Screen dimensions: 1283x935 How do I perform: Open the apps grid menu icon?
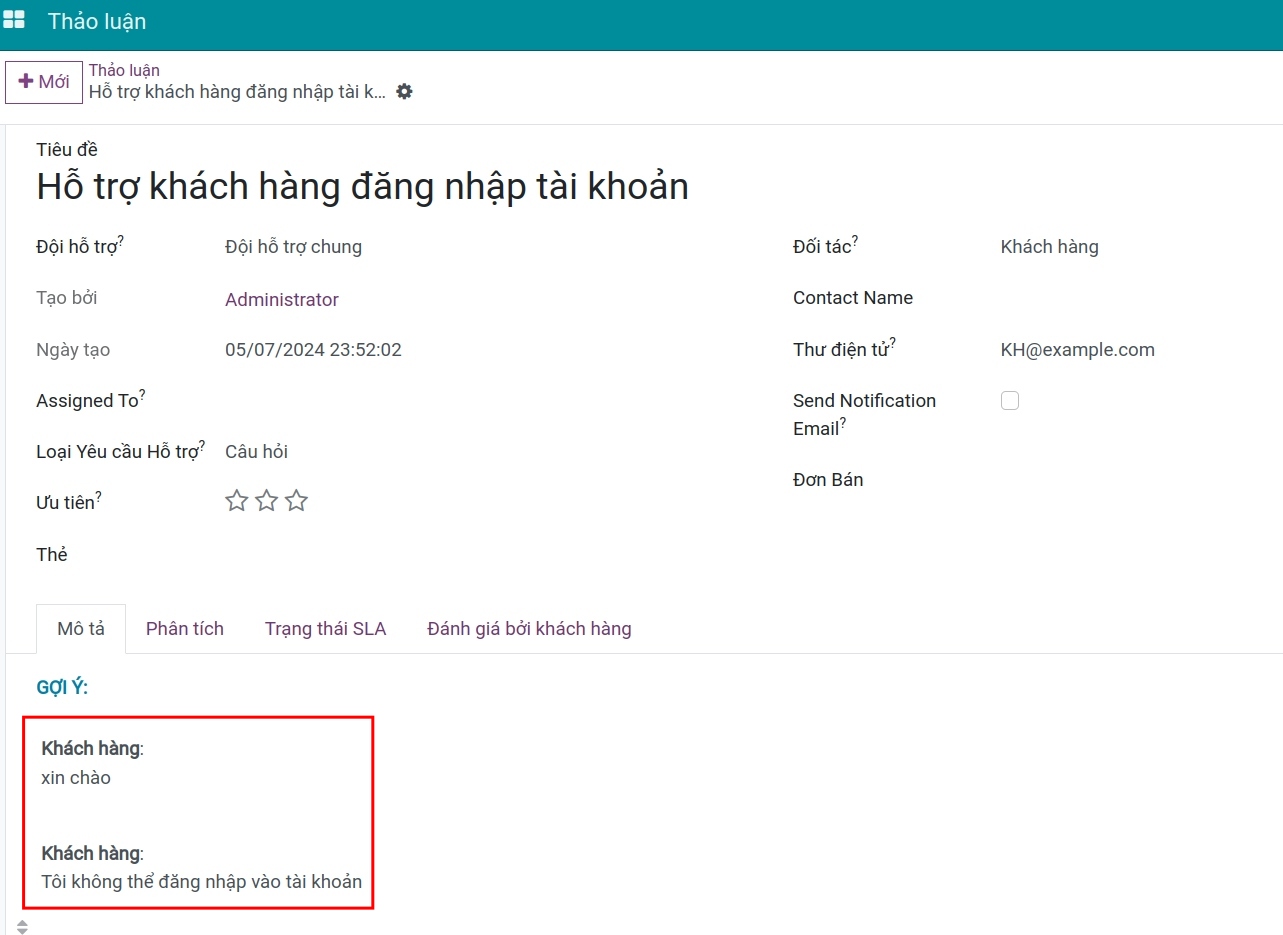[x=14, y=21]
